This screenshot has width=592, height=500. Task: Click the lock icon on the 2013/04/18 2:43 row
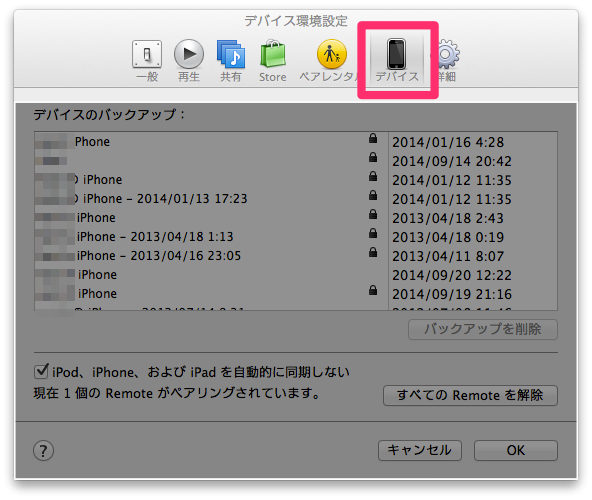point(373,214)
